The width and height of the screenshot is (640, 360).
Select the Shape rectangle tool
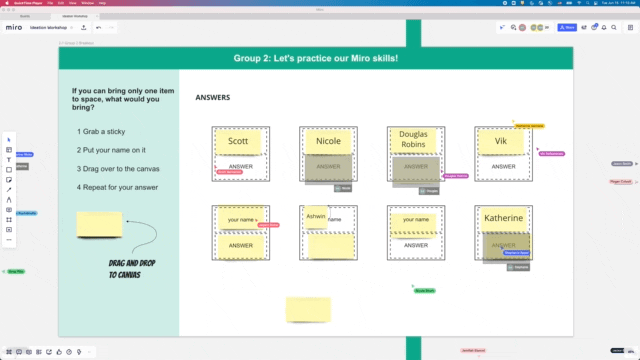point(9,170)
